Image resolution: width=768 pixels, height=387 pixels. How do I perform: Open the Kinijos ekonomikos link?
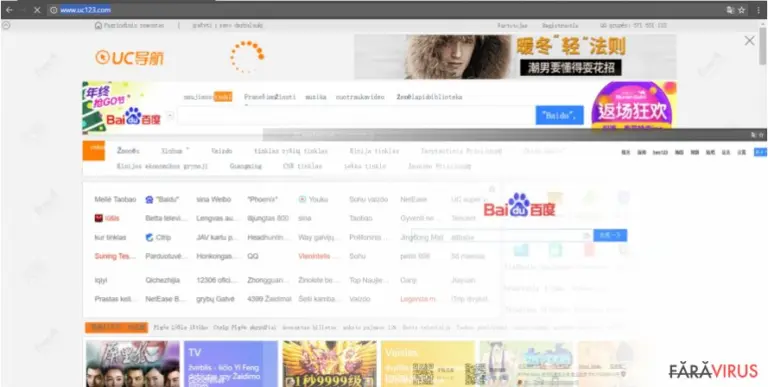point(162,167)
